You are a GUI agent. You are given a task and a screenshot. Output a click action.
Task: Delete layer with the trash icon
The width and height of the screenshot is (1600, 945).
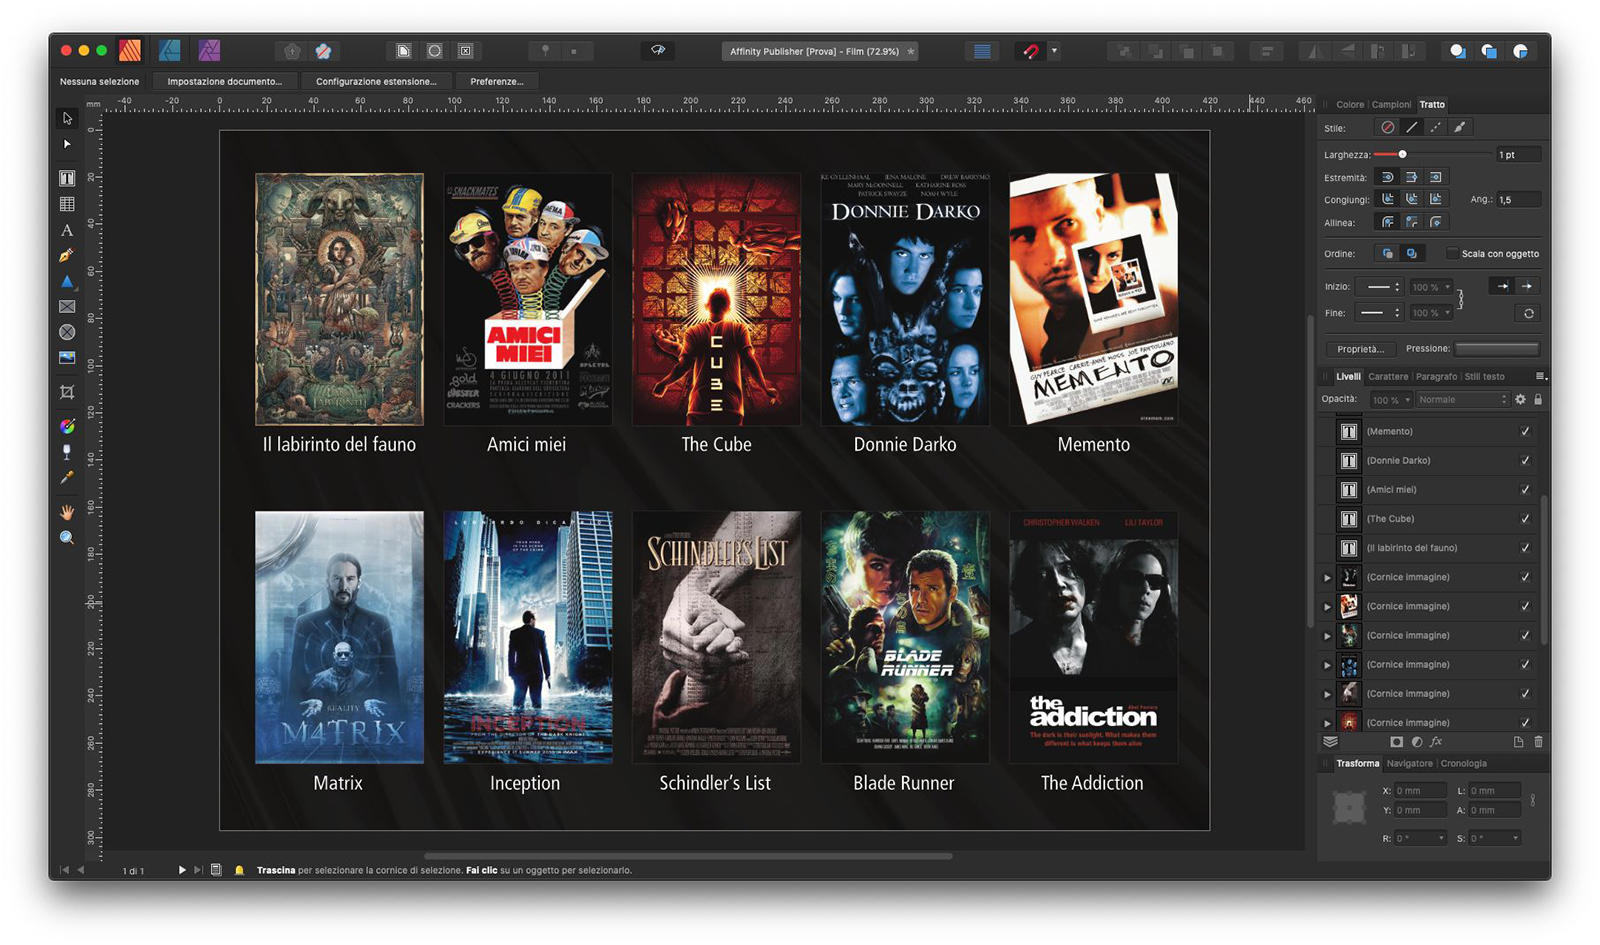point(1538,742)
